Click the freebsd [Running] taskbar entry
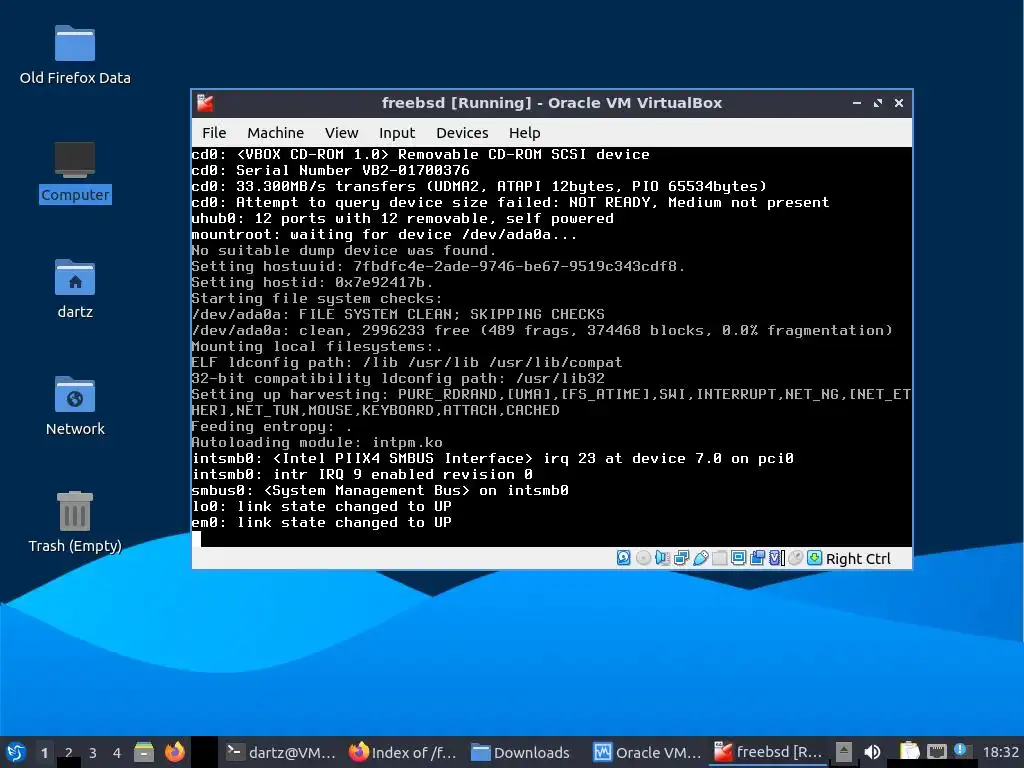The height and width of the screenshot is (768, 1024). click(x=768, y=752)
